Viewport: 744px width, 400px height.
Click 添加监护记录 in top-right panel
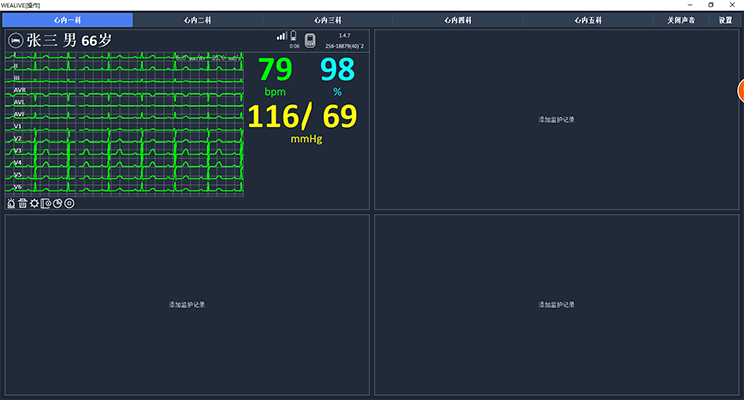pos(556,119)
